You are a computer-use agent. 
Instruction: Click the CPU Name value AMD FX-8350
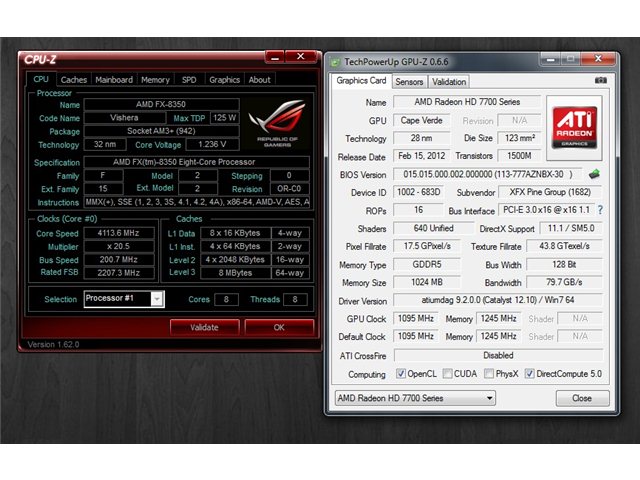(x=161, y=104)
